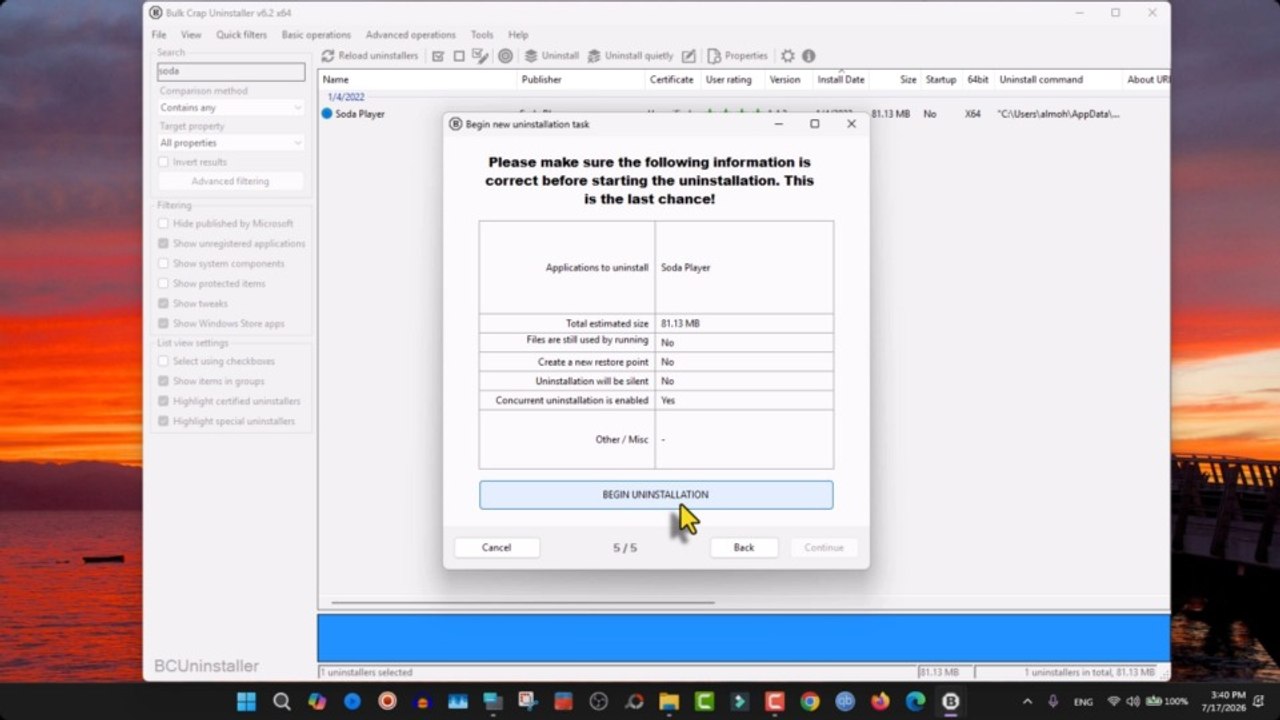1280x720 pixels.
Task: Click Cancel in the uninstallation dialog
Action: [x=497, y=548]
